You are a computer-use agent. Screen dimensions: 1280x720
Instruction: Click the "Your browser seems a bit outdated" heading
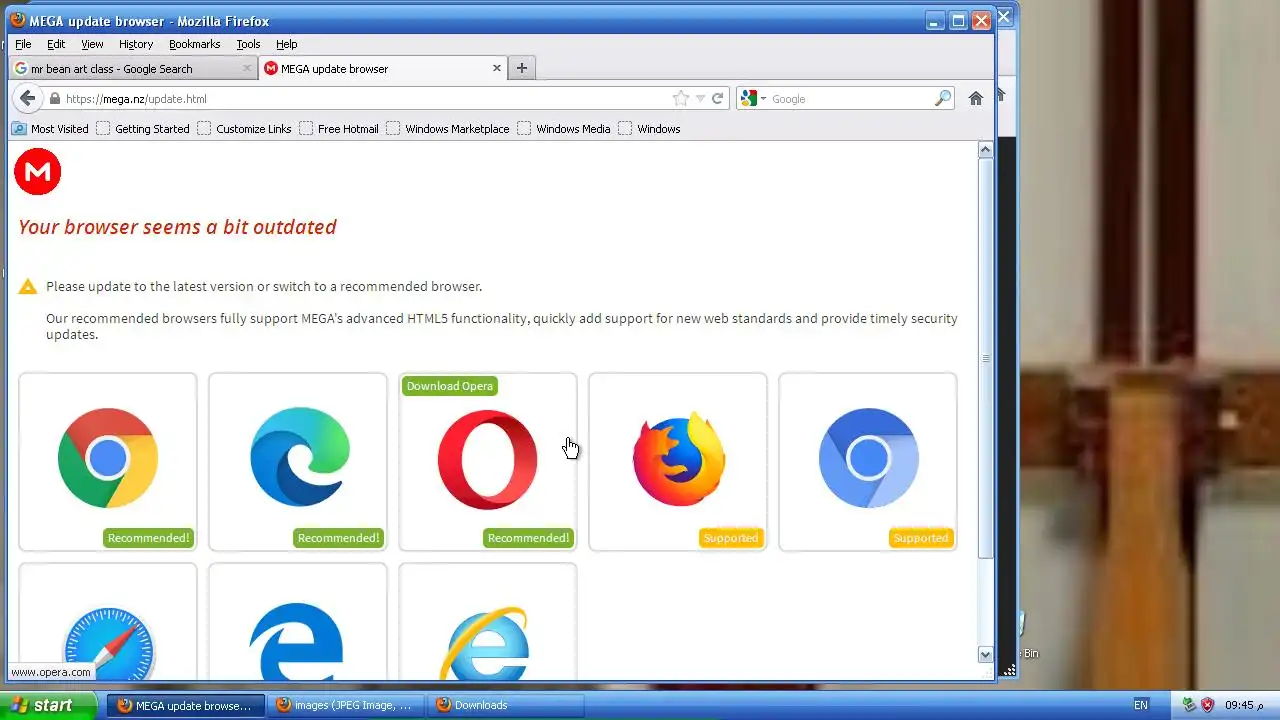point(177,227)
